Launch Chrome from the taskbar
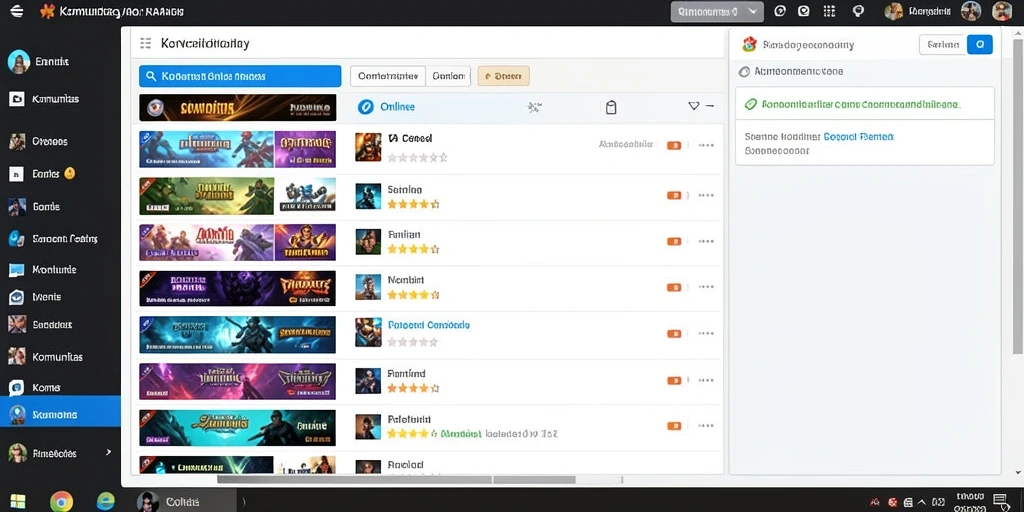 pos(61,502)
